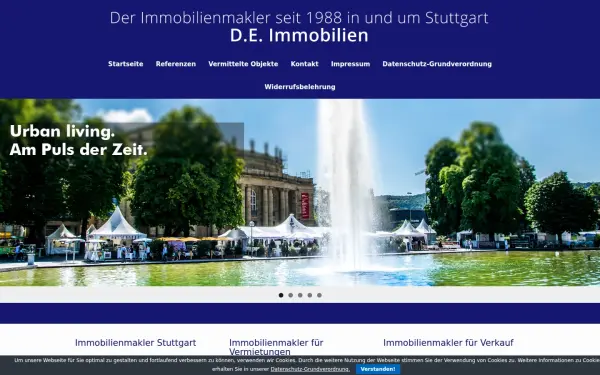Open the Widerrufsbelehrung menu item
Image resolution: width=600 pixels, height=375 pixels.
[x=300, y=87]
